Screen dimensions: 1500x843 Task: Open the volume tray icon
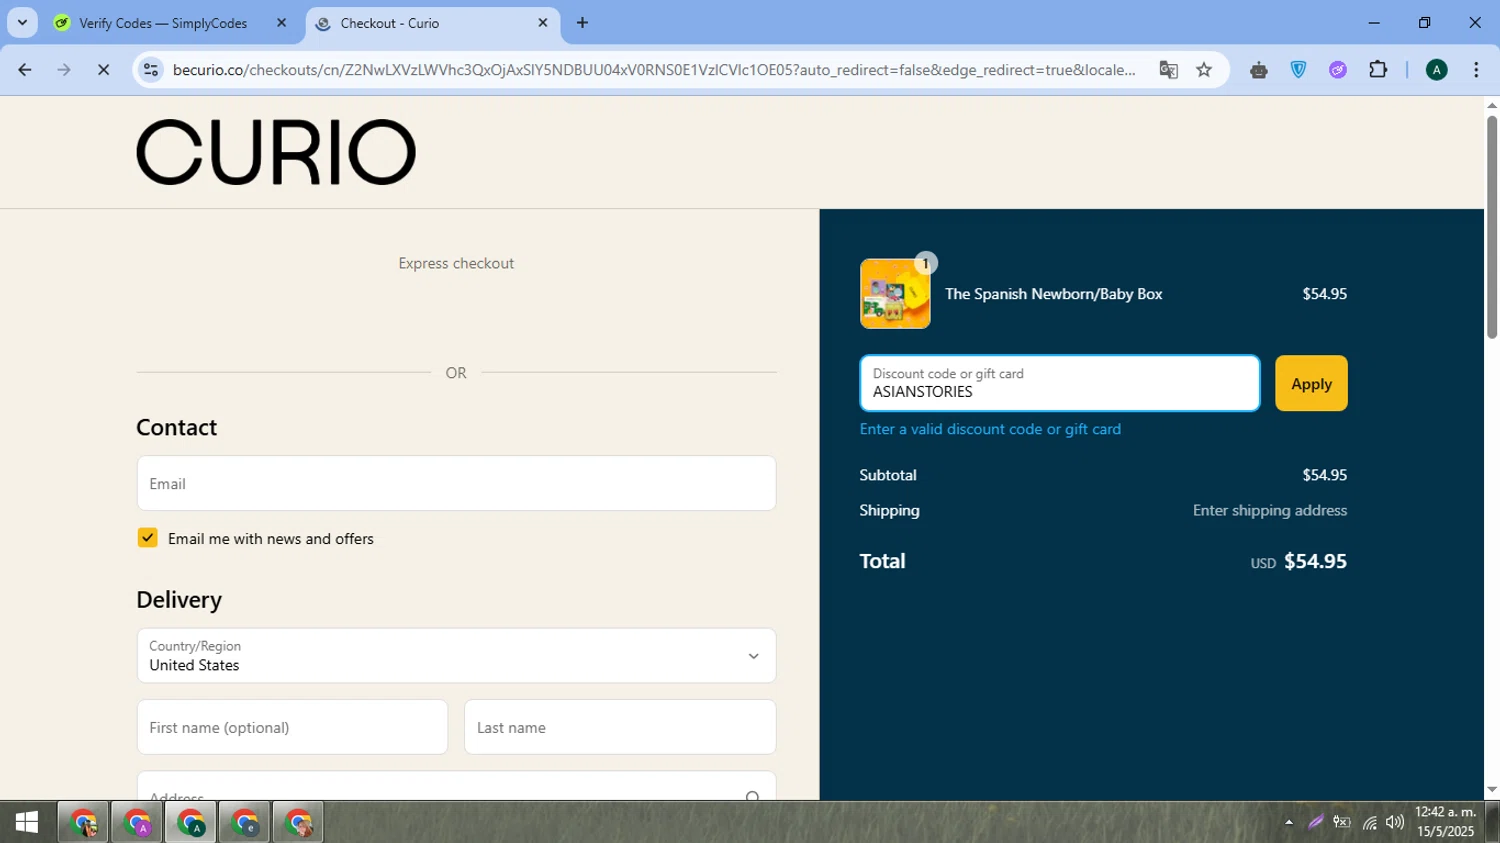[x=1395, y=823]
